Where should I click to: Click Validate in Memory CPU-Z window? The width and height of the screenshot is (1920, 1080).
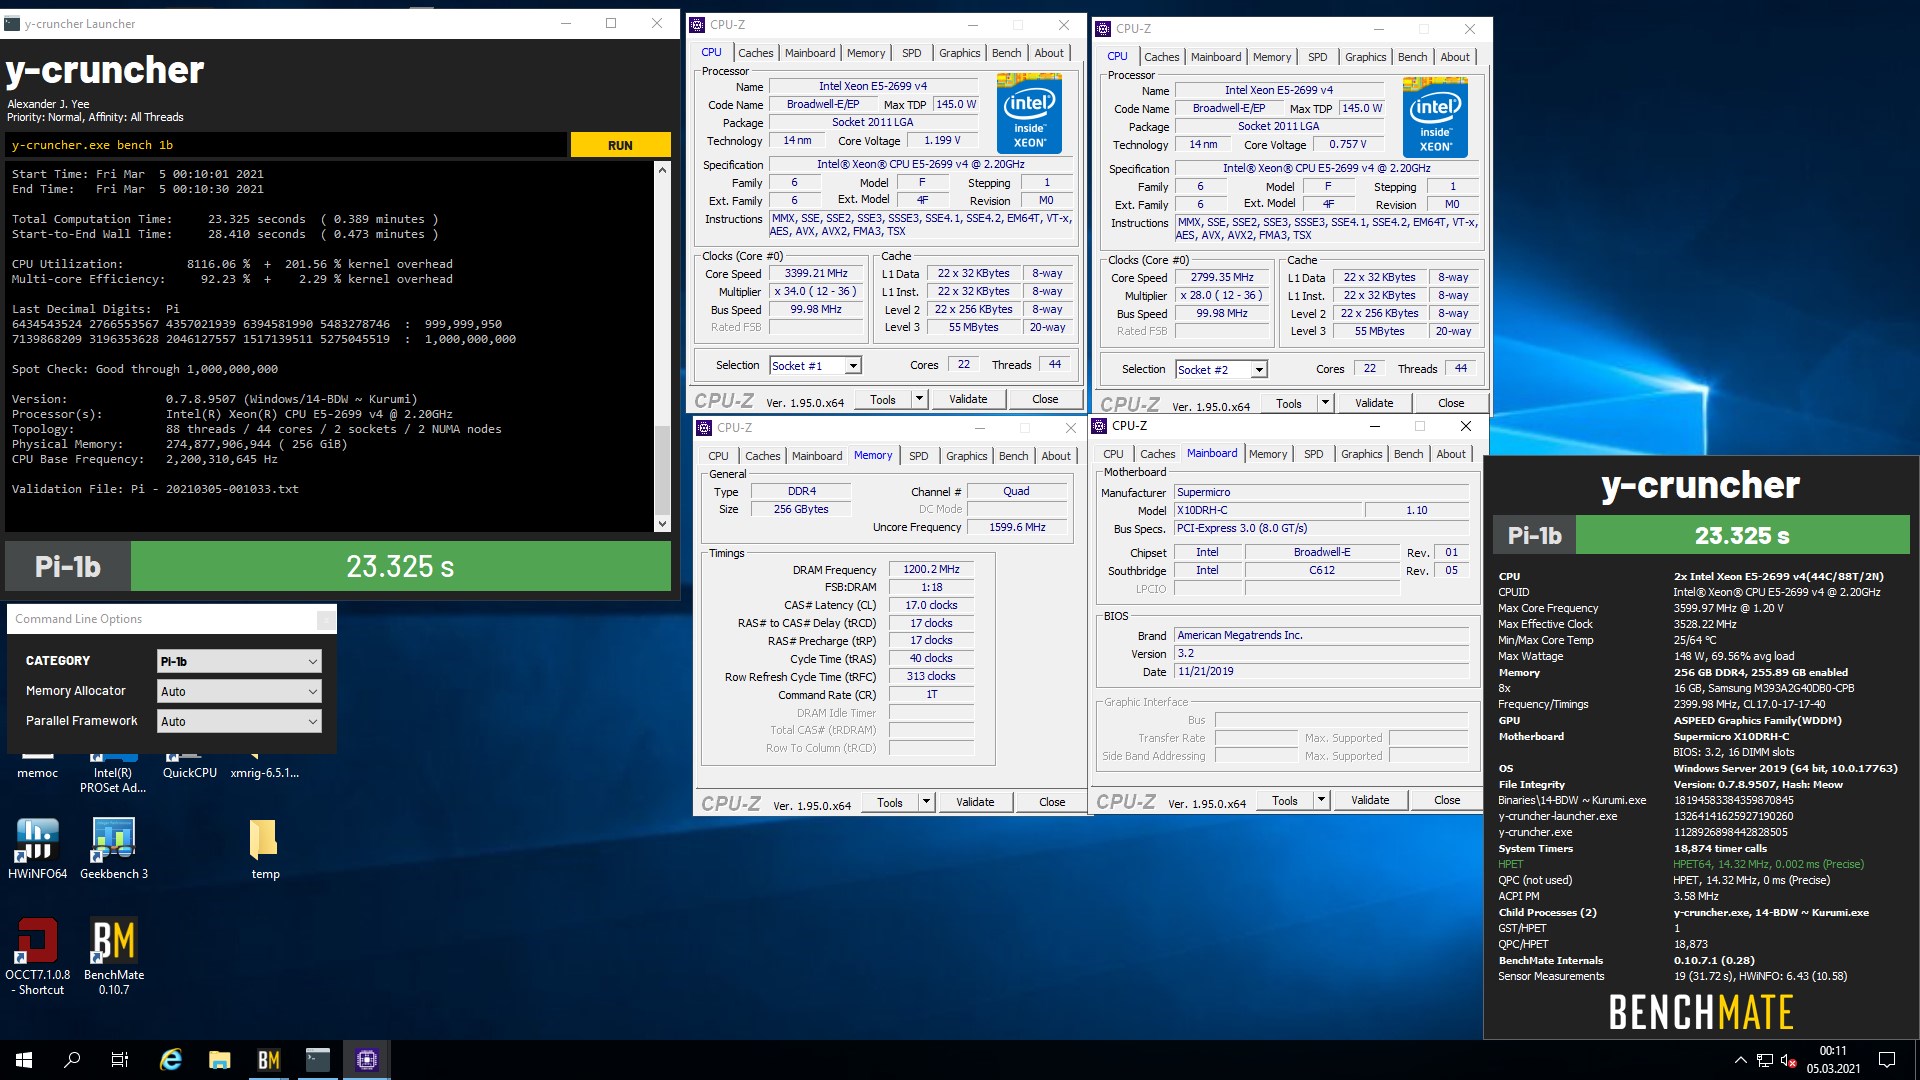(974, 802)
